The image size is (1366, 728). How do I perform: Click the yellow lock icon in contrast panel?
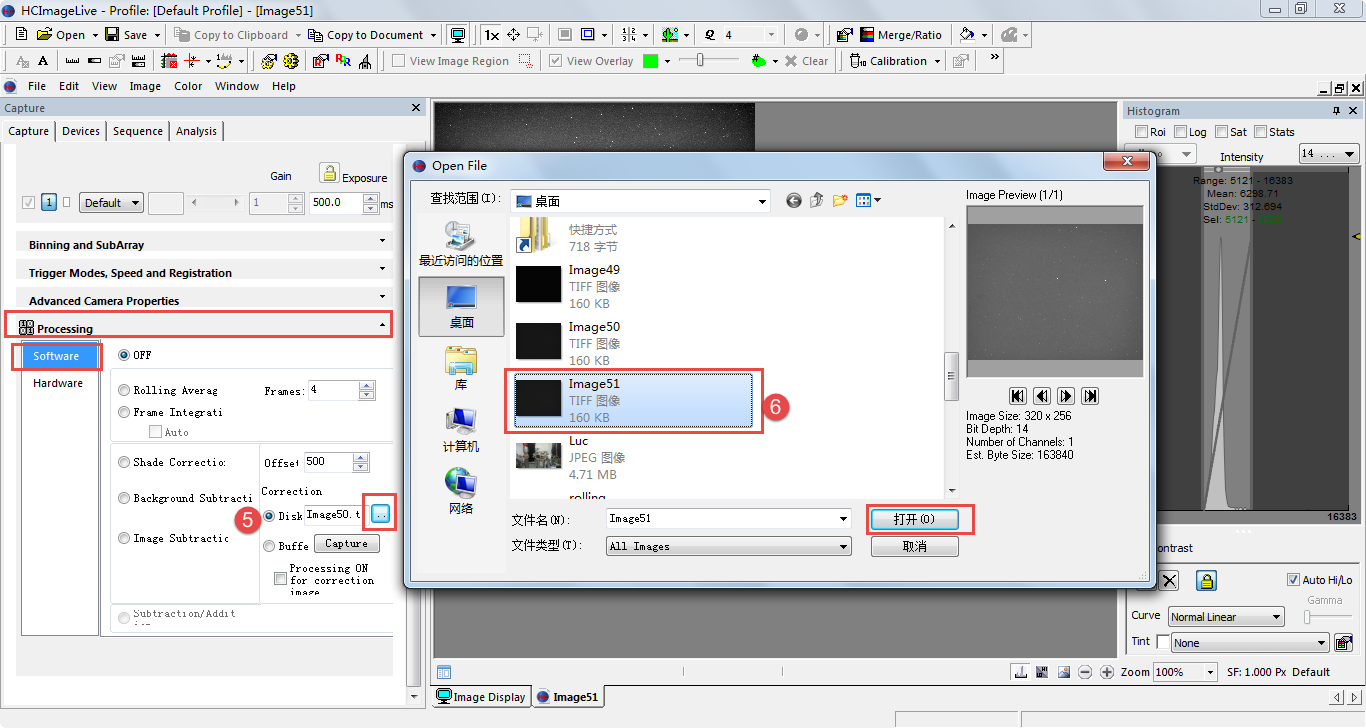pyautogui.click(x=1206, y=581)
